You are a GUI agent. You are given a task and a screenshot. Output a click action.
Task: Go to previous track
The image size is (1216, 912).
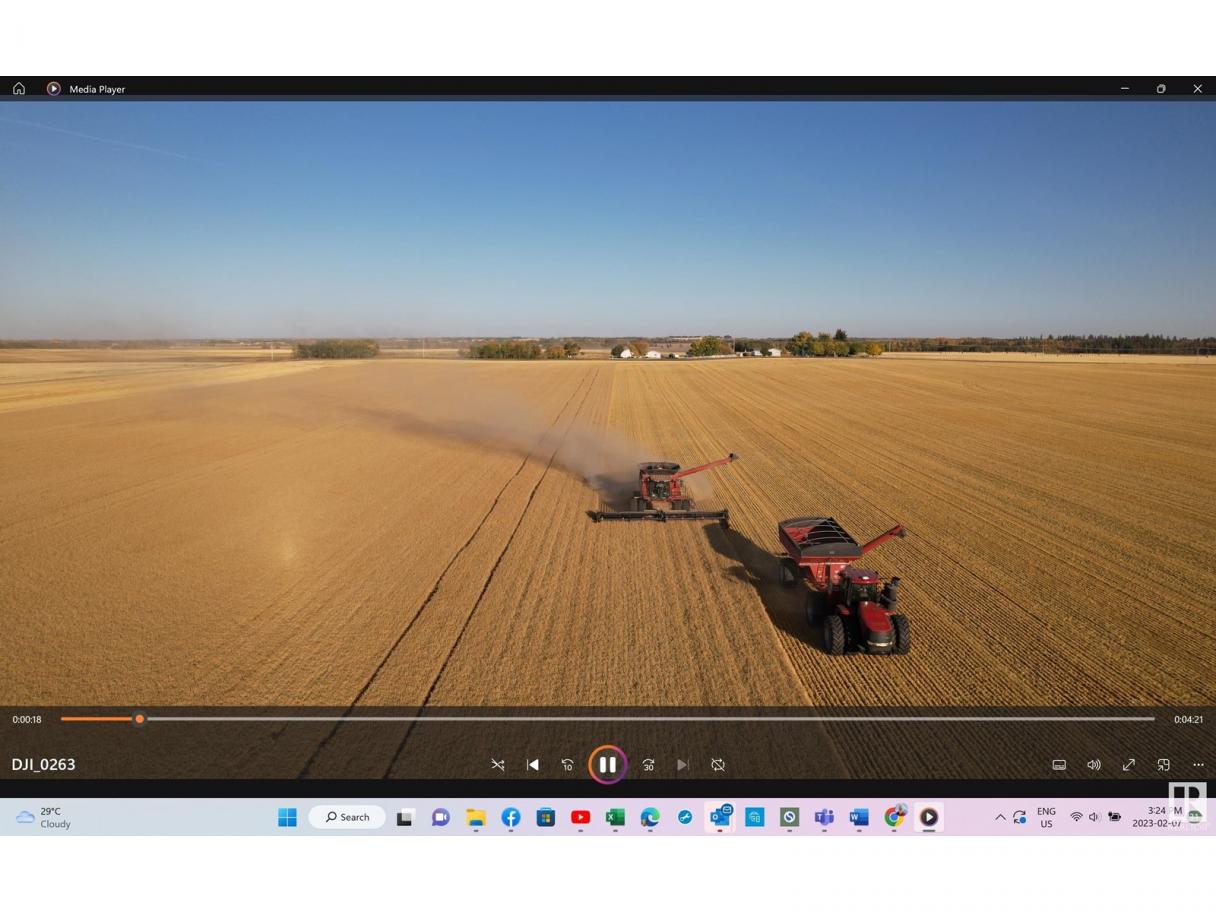pyautogui.click(x=533, y=765)
